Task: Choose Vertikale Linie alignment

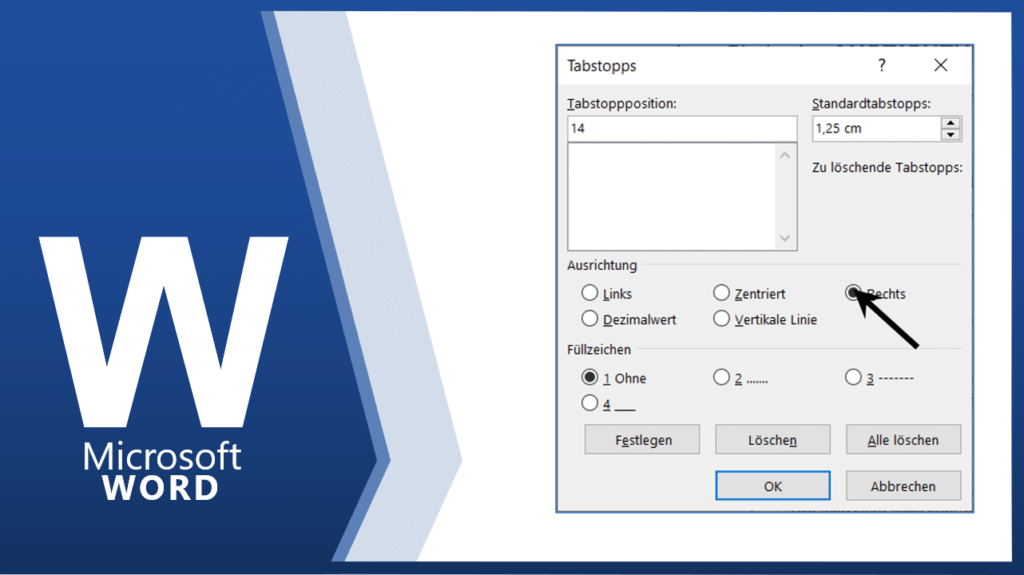Action: click(721, 319)
